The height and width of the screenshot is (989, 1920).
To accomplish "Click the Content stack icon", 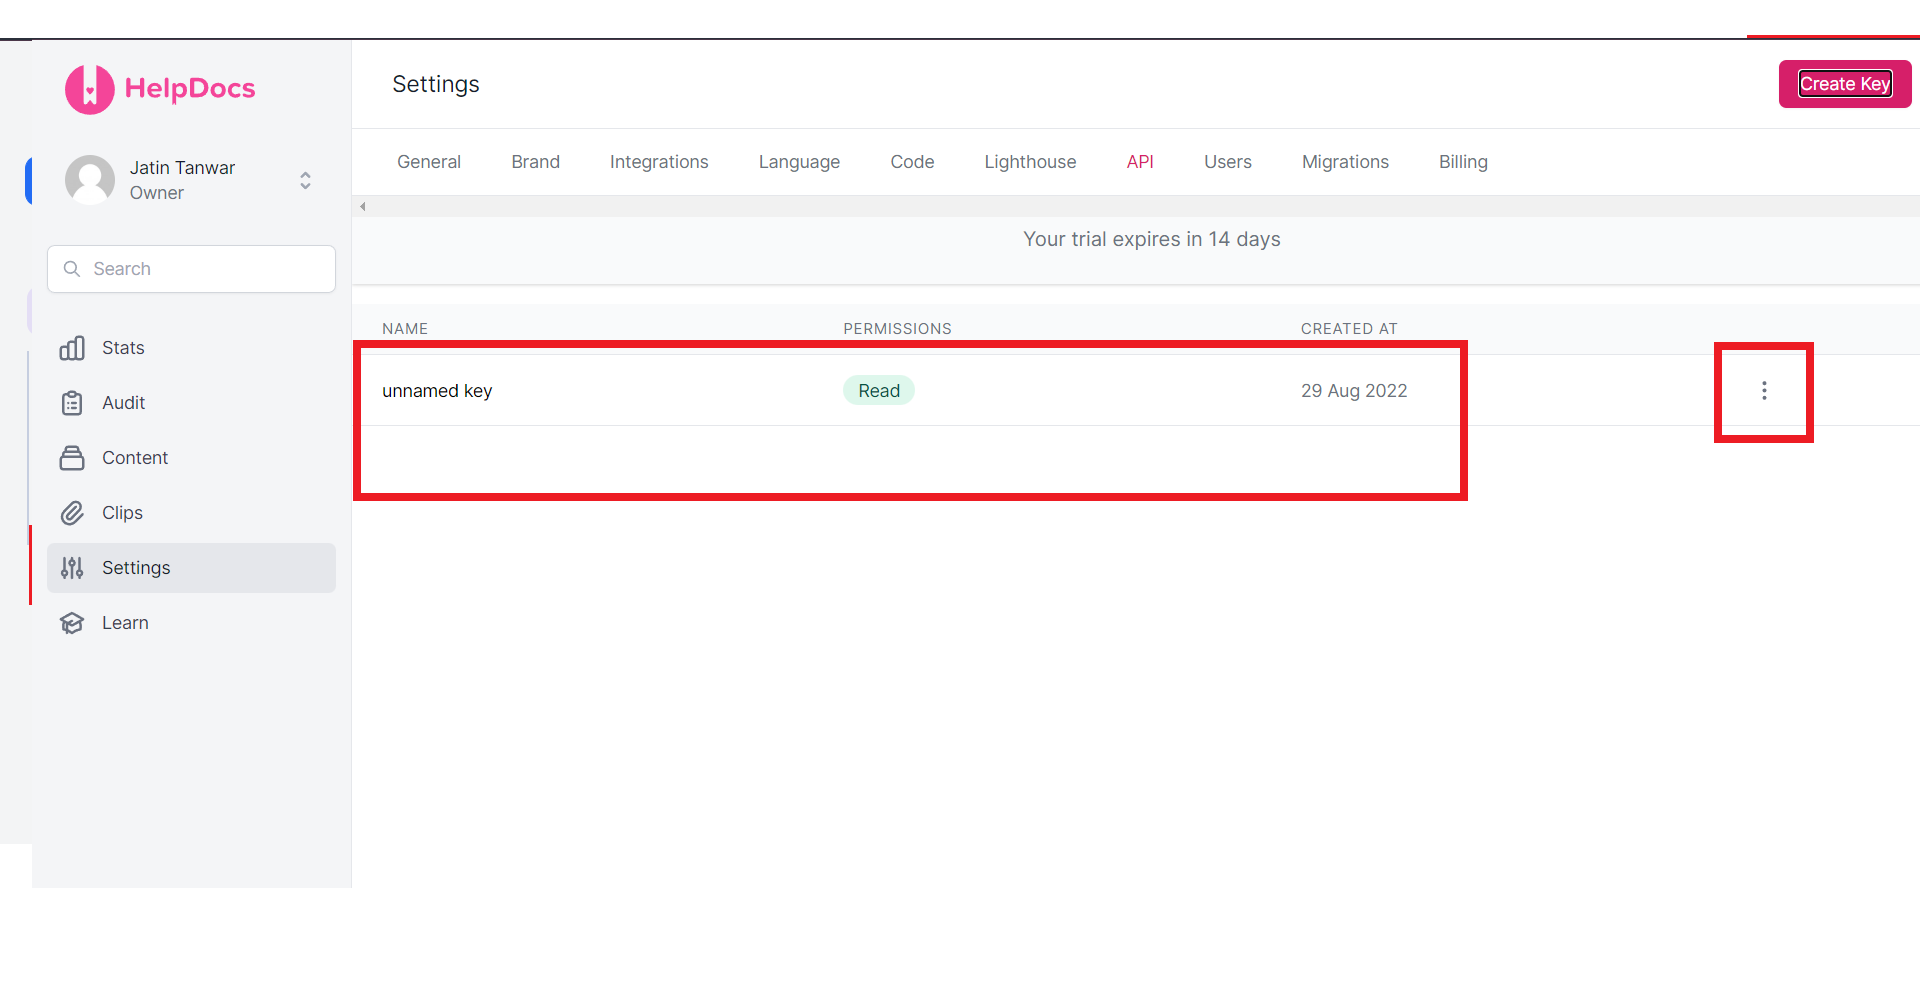I will point(72,458).
